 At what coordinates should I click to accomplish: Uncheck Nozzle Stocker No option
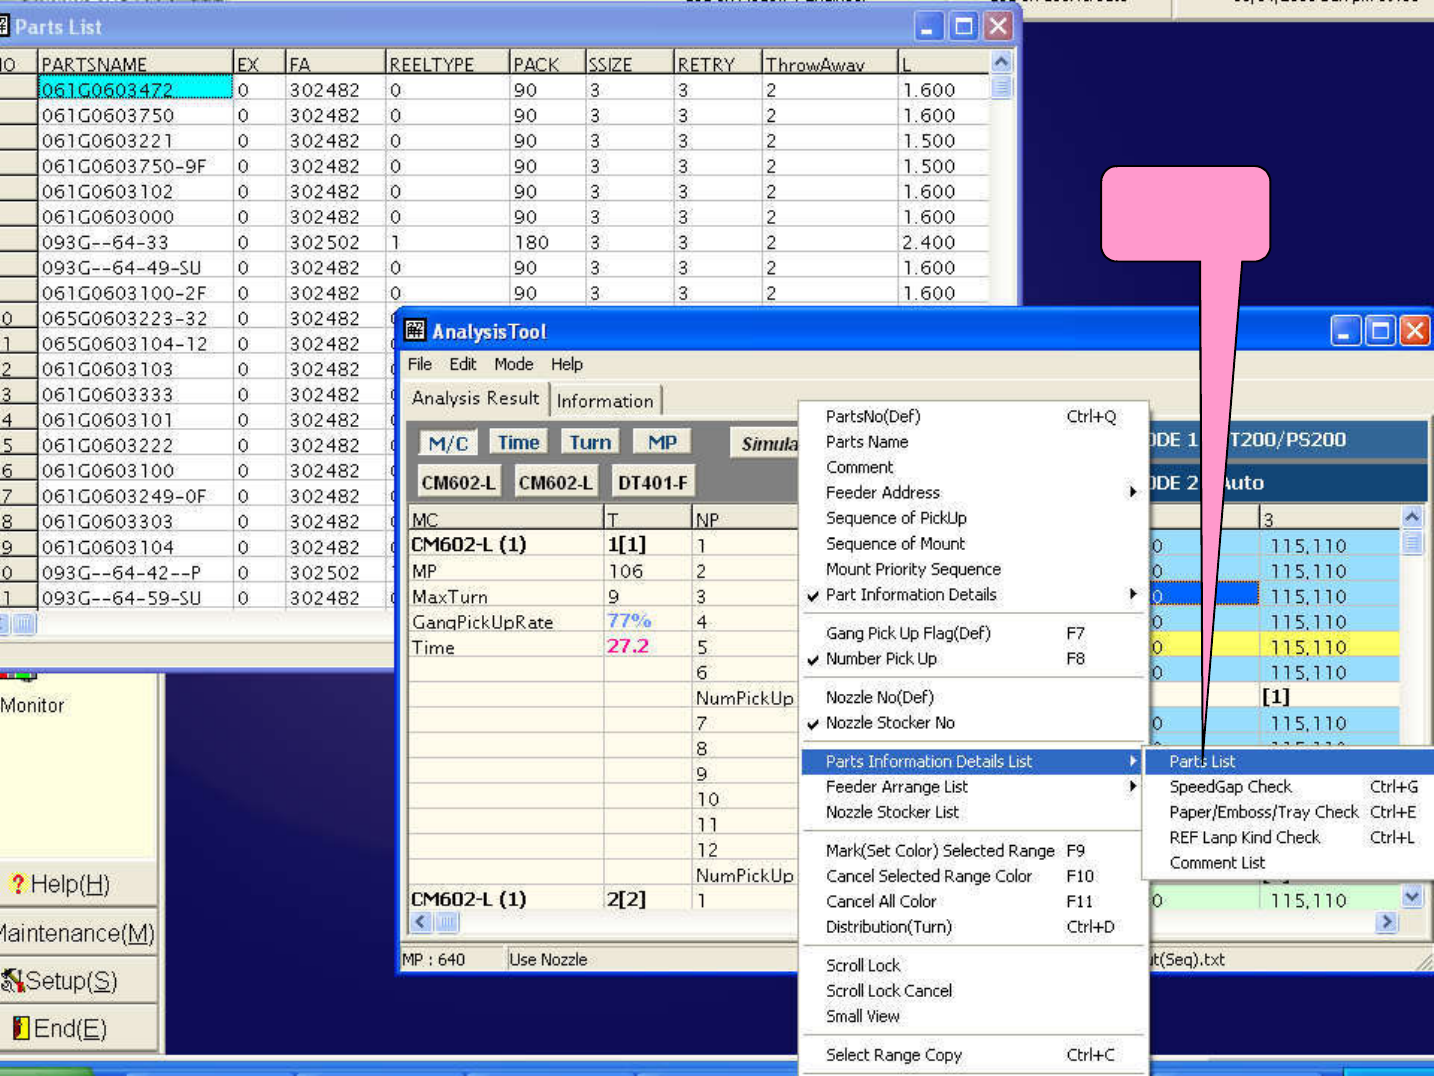889,723
